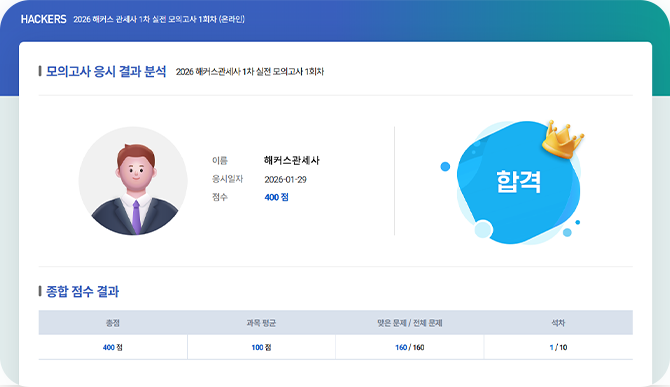Click the 이름 label

220,161
